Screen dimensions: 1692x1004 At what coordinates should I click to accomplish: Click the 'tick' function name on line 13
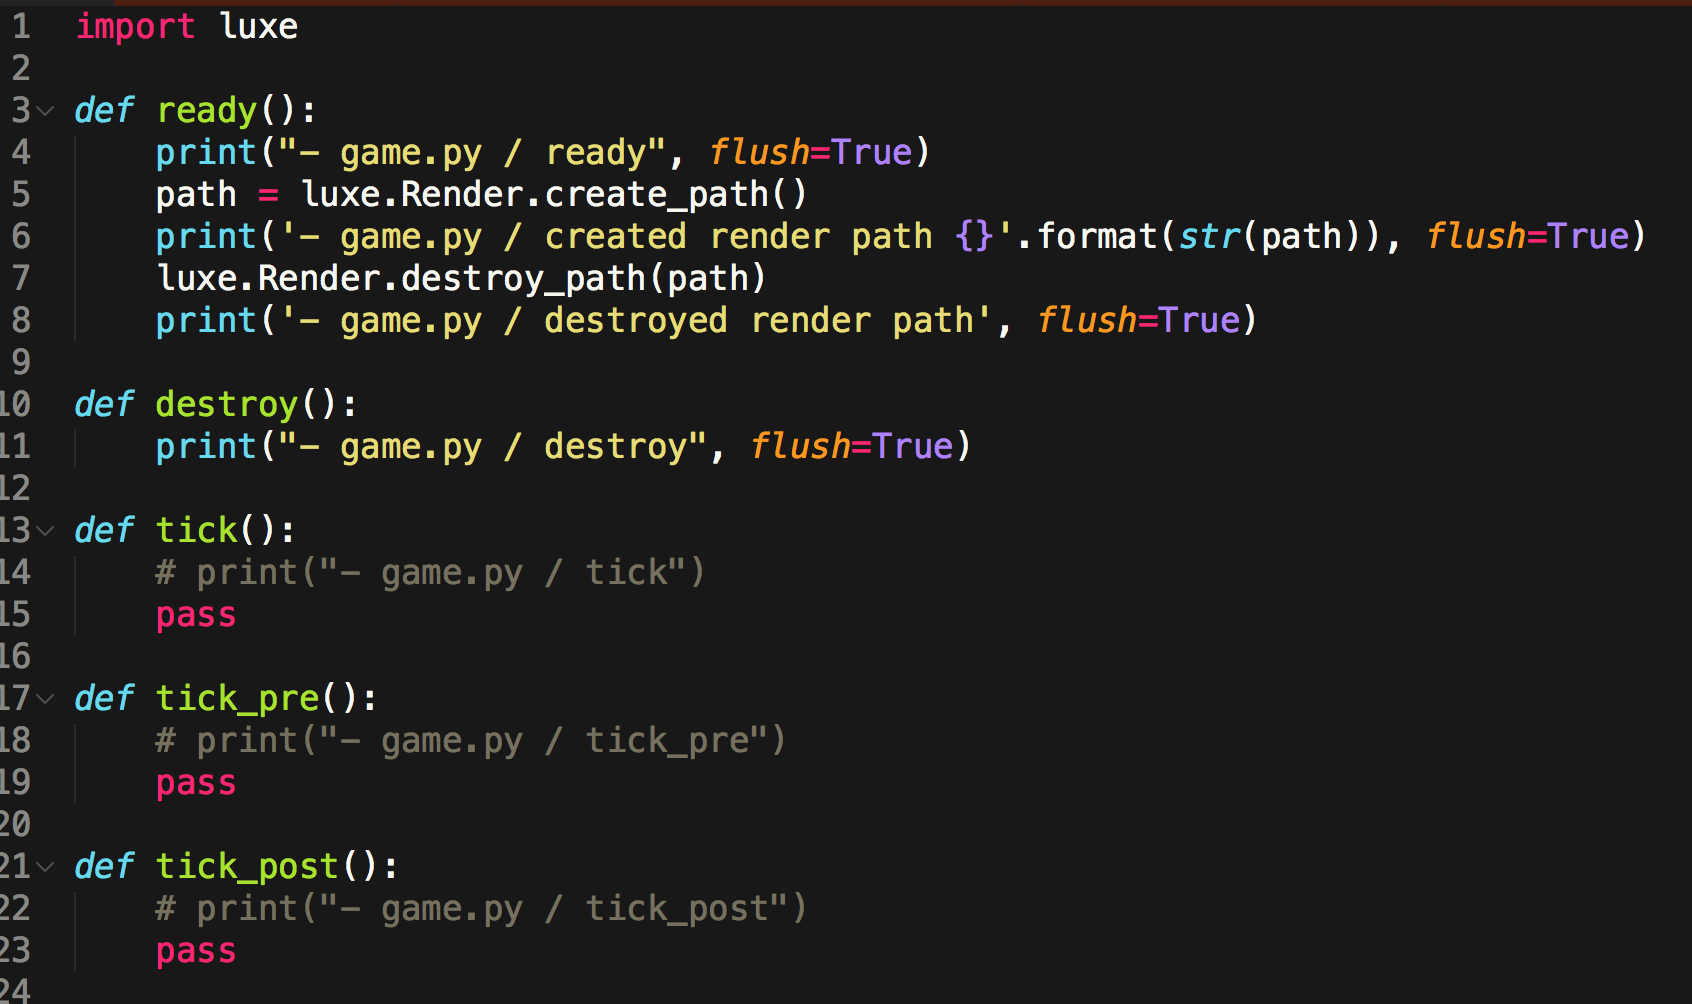pos(197,530)
